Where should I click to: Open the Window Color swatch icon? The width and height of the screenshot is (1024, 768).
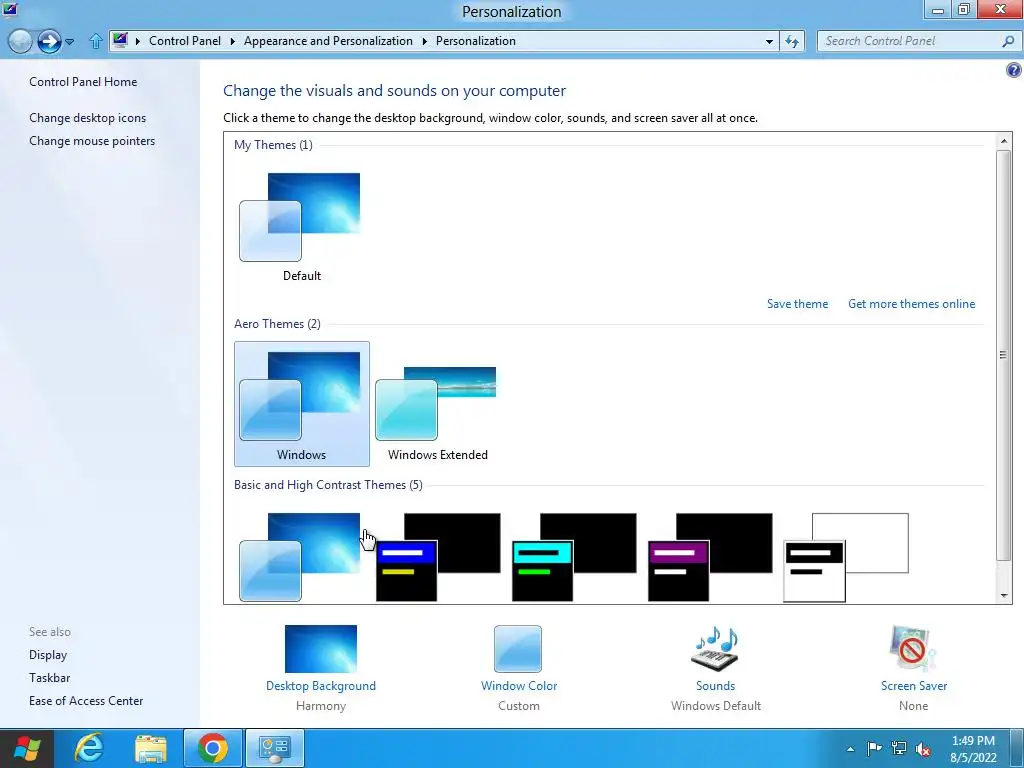518,648
